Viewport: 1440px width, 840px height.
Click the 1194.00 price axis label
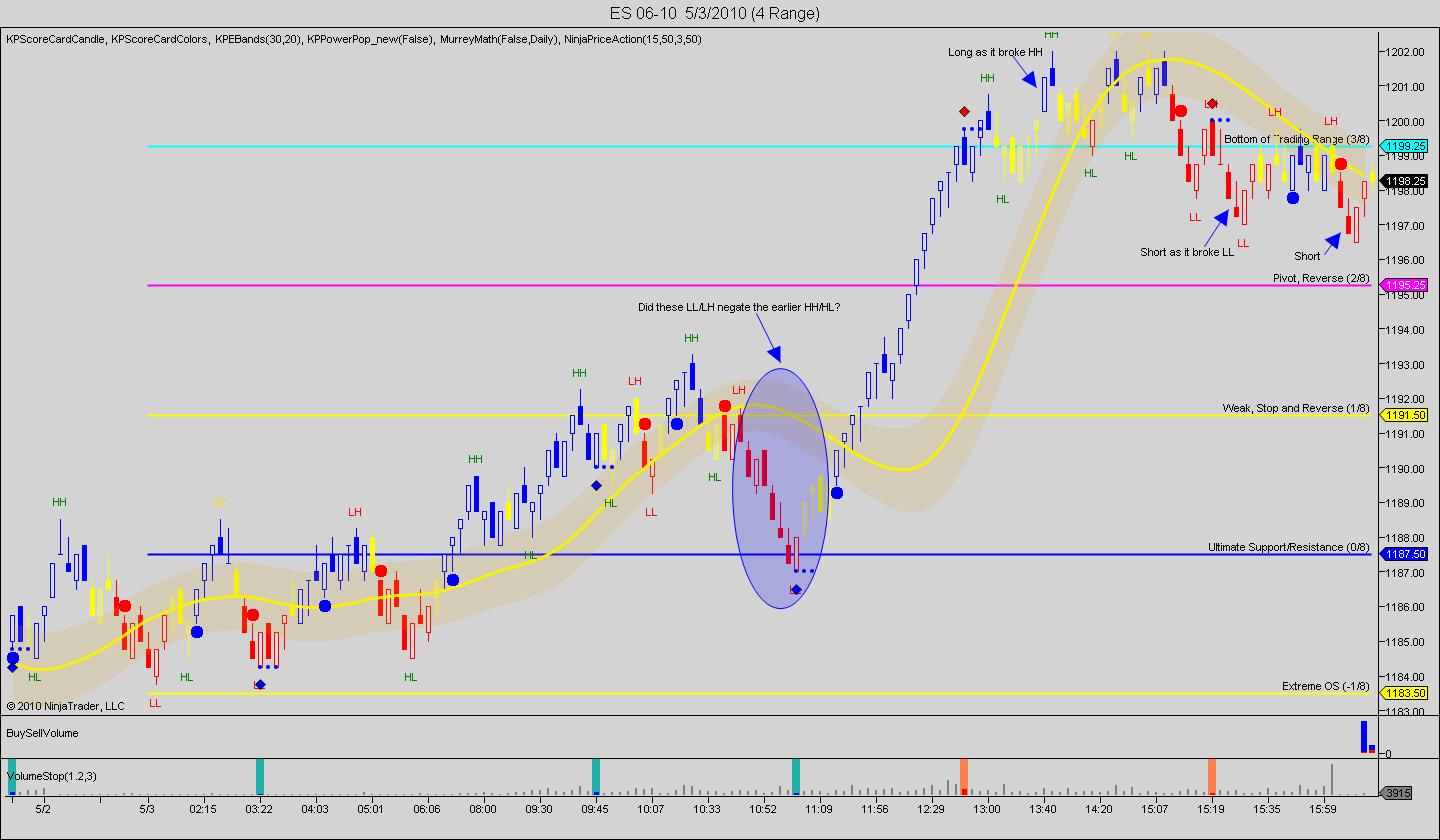click(x=1405, y=330)
